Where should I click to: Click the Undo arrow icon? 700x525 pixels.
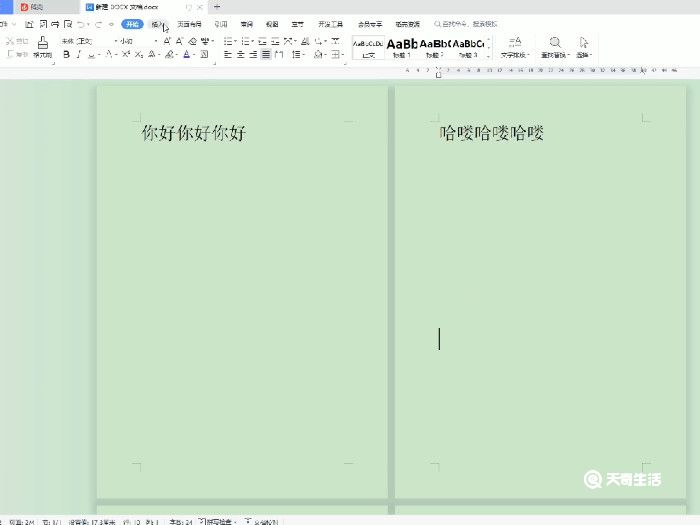(x=81, y=24)
